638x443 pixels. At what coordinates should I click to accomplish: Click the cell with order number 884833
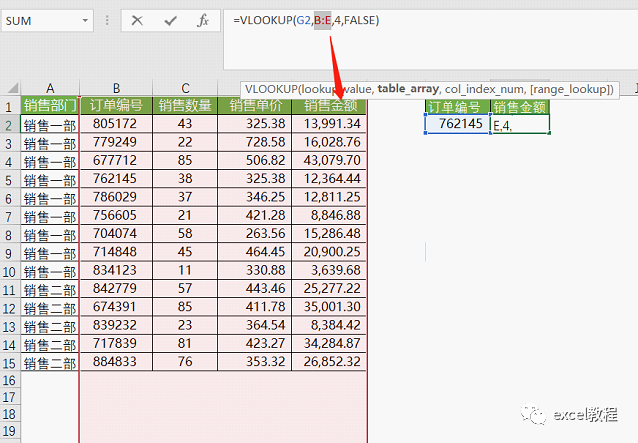coord(116,362)
